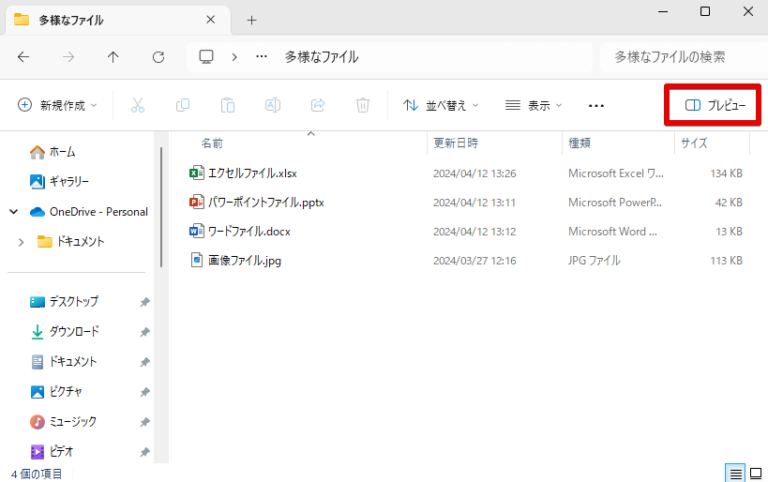Expand the ドキュメント tree node
This screenshot has width=768, height=482.
point(22,242)
